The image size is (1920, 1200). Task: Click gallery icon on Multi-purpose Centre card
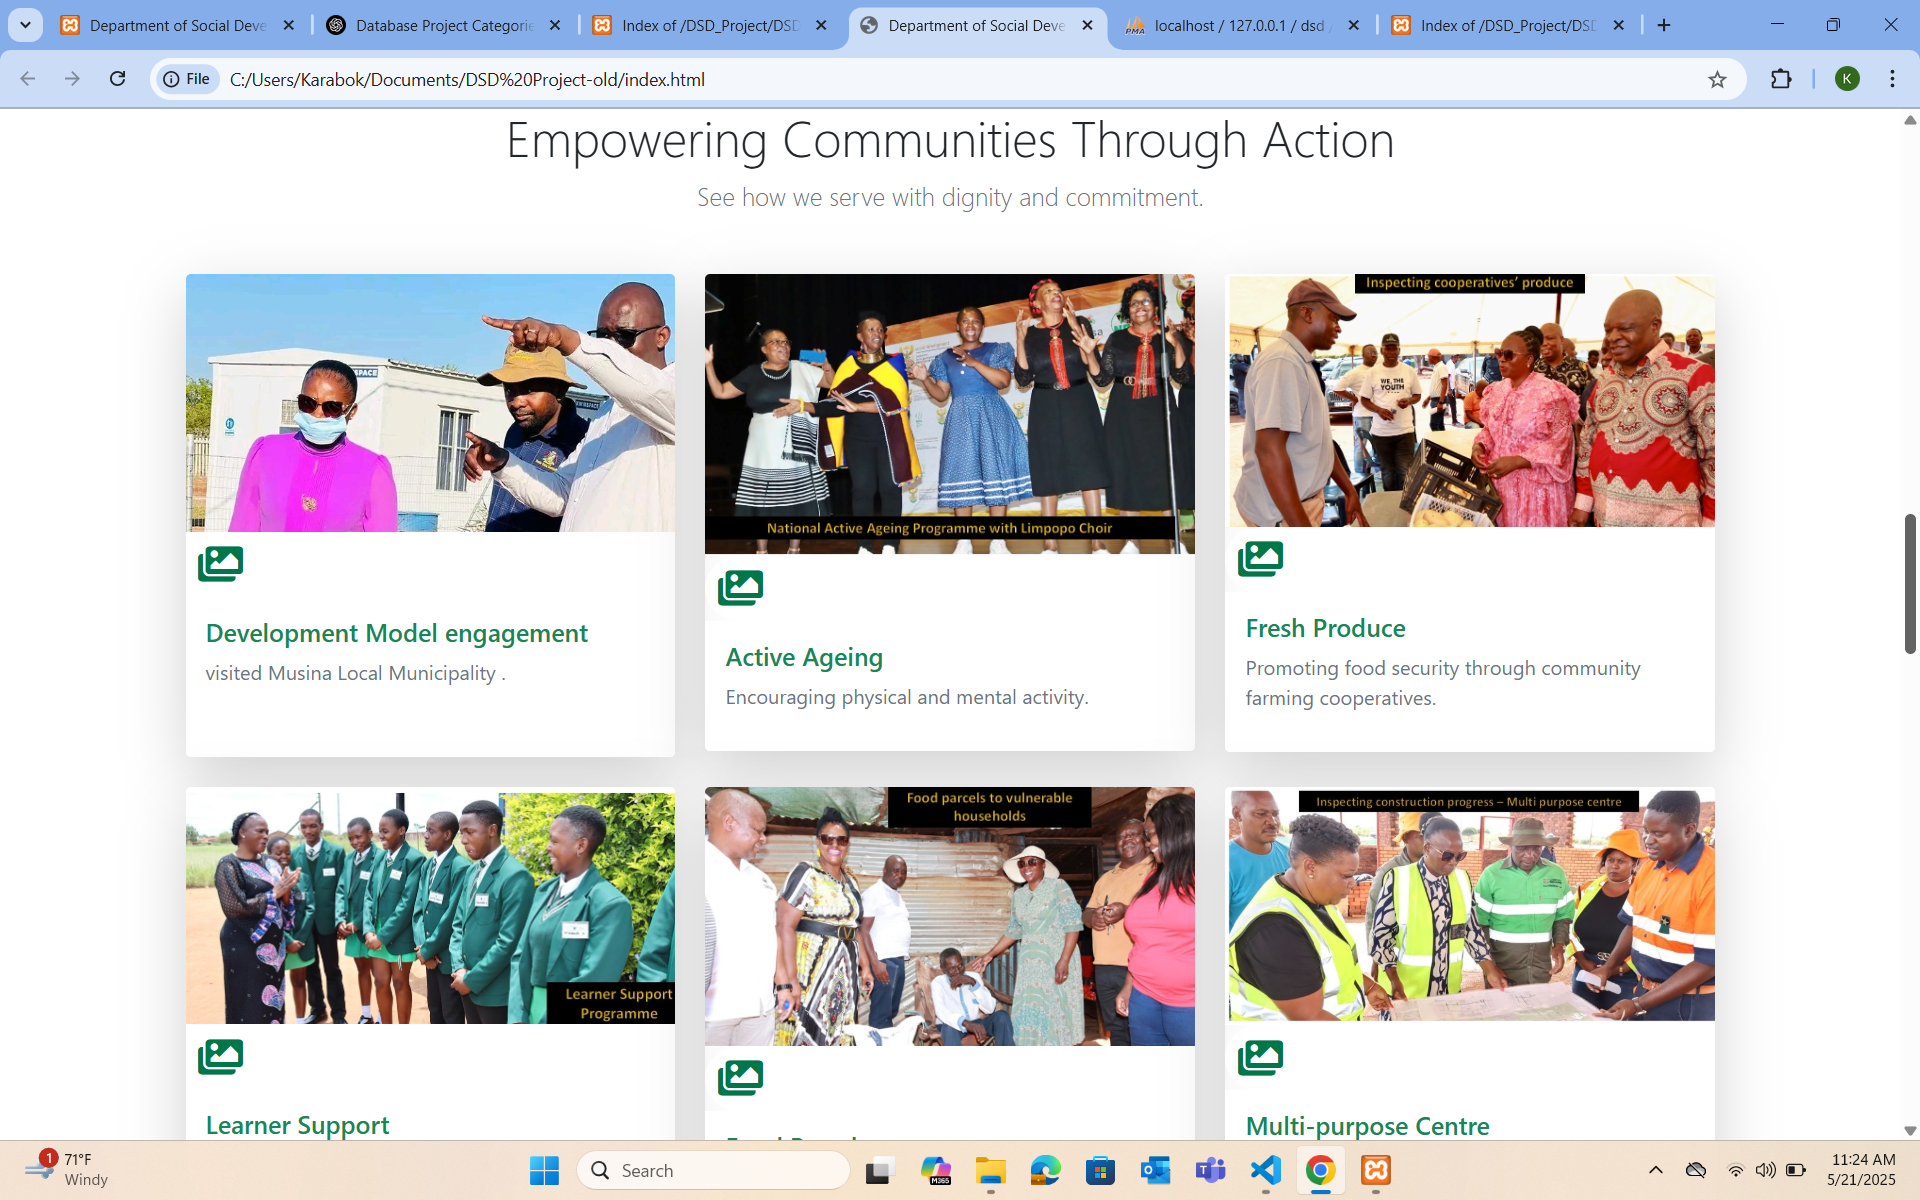(x=1260, y=1057)
